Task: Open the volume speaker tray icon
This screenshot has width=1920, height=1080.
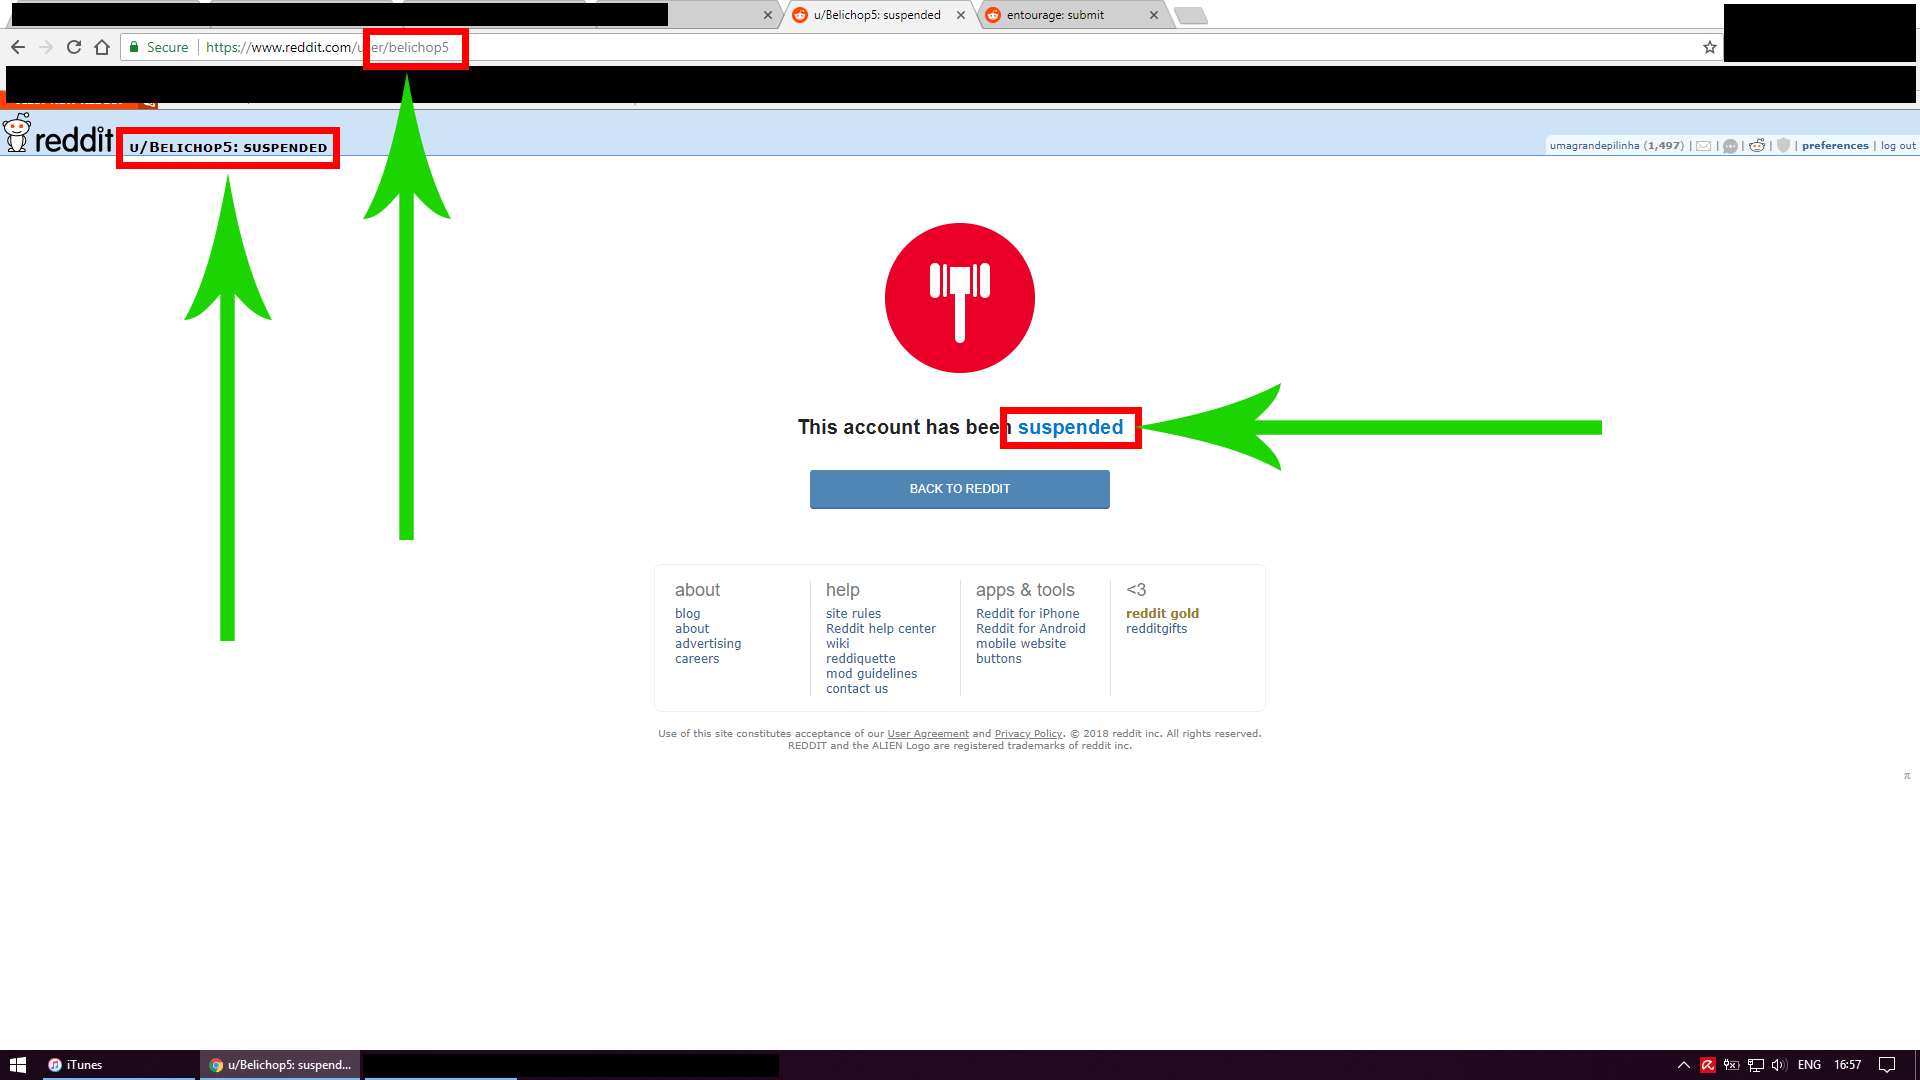Action: 1779,1065
